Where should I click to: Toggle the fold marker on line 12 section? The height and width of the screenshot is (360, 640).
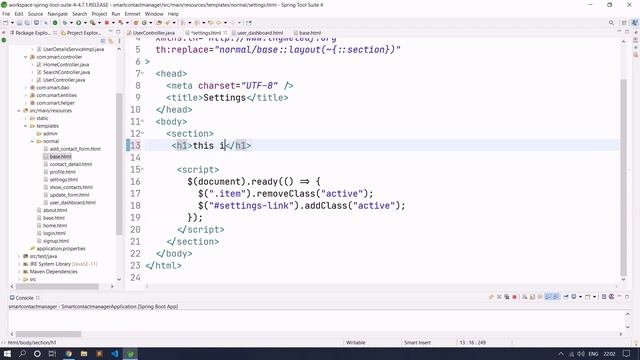click(x=142, y=133)
